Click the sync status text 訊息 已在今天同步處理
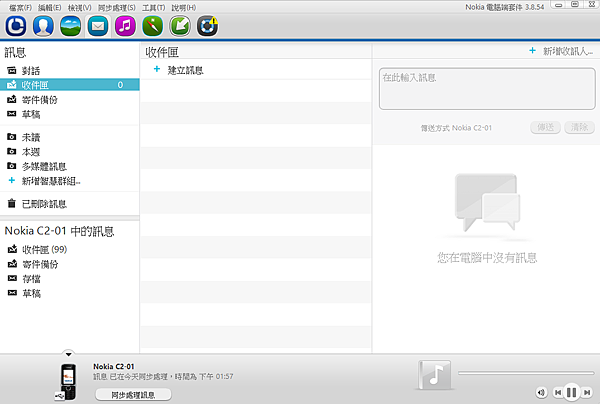The width and height of the screenshot is (600, 404). click(163, 376)
